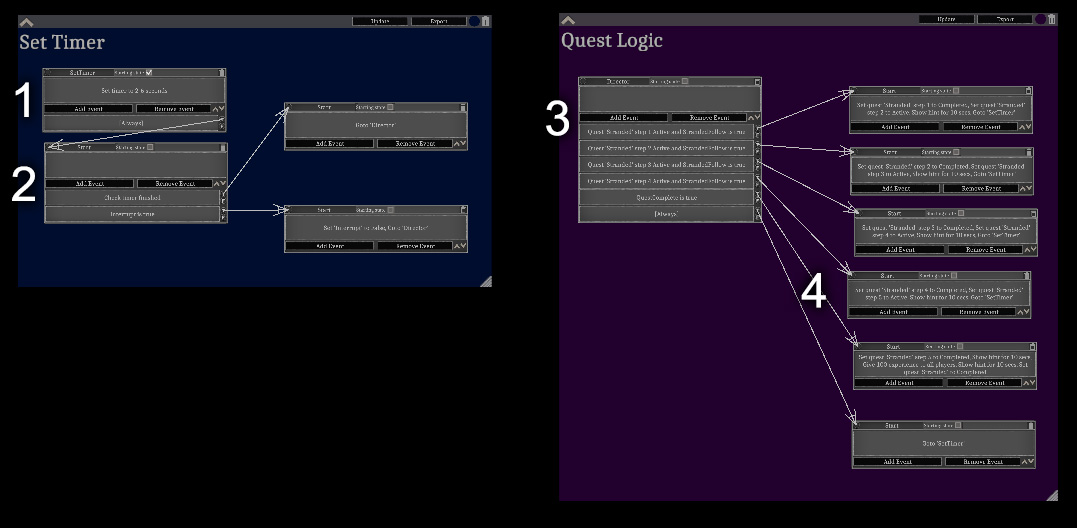Image resolution: width=1077 pixels, height=528 pixels.
Task: Click the link connector on 'Interrupt is true' row
Action: click(x=223, y=214)
